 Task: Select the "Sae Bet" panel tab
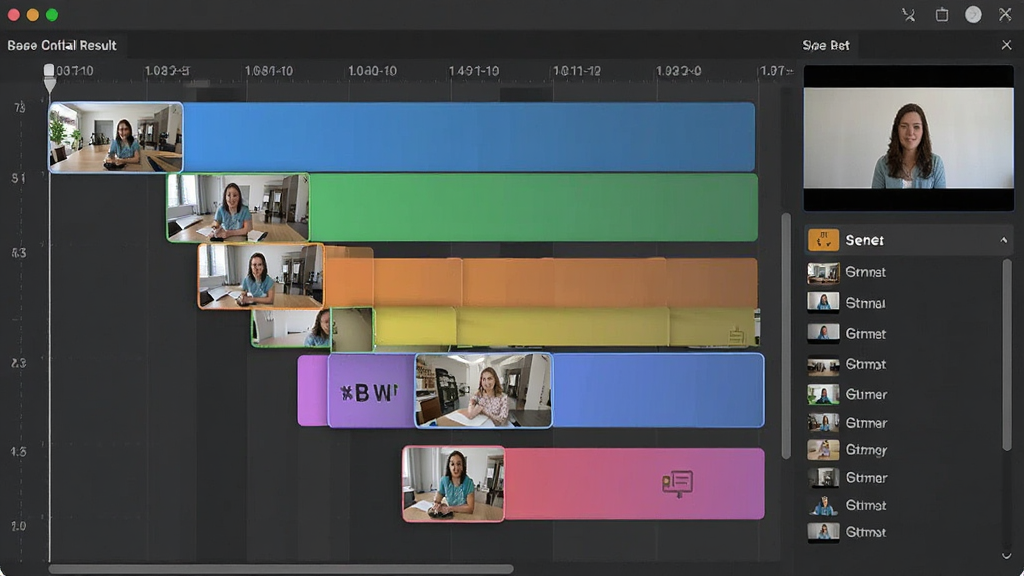(826, 45)
